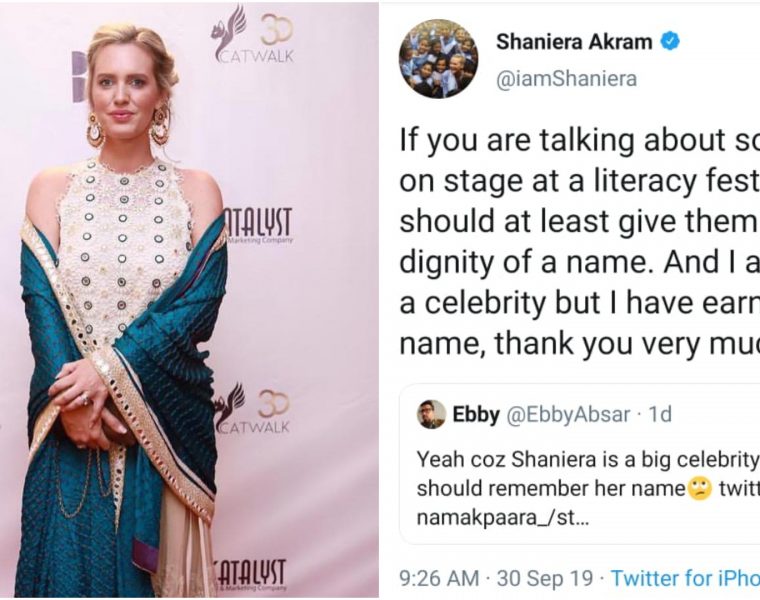
Task: Click the 1d timestamp on quoted tweet
Action: click(x=660, y=414)
